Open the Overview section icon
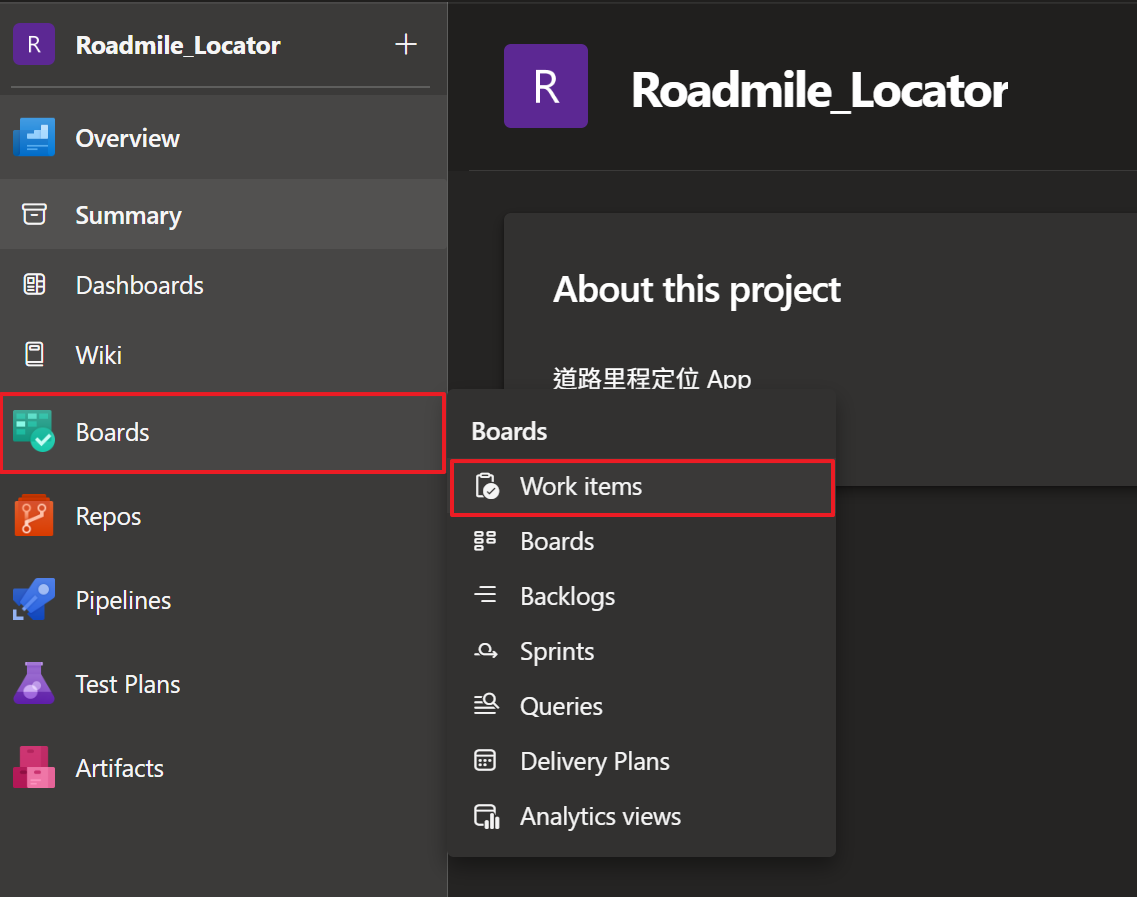The image size is (1137, 897). [34, 138]
